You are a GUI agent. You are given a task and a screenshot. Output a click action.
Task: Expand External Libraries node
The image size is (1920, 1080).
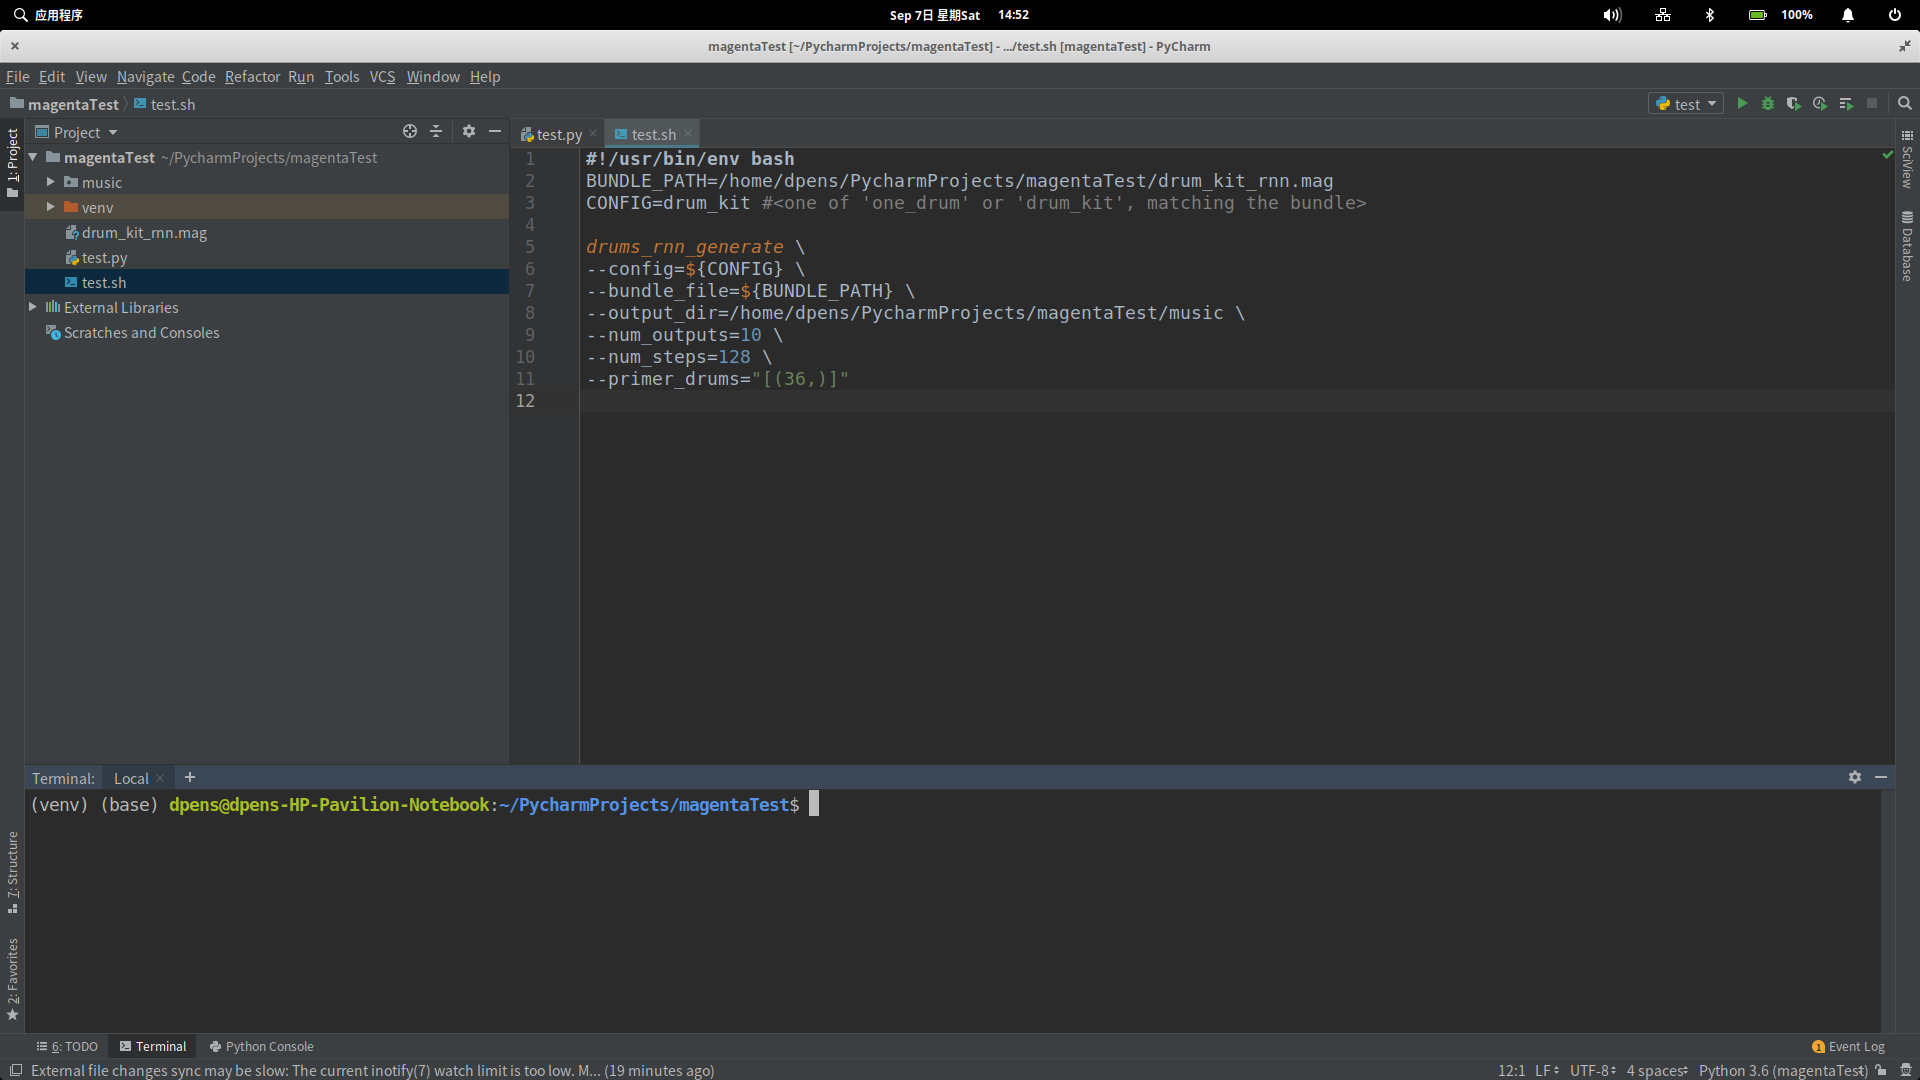[33, 307]
